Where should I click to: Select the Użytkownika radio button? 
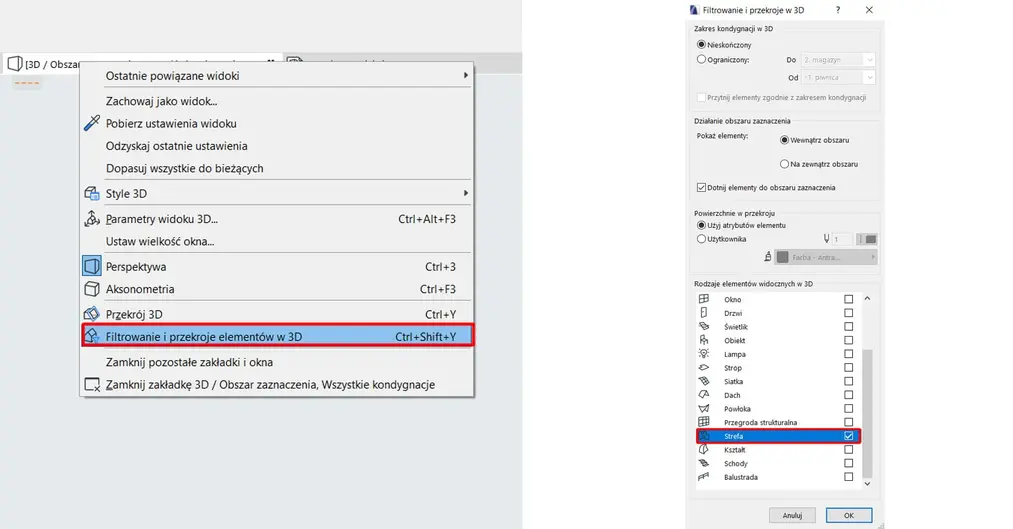tap(701, 239)
